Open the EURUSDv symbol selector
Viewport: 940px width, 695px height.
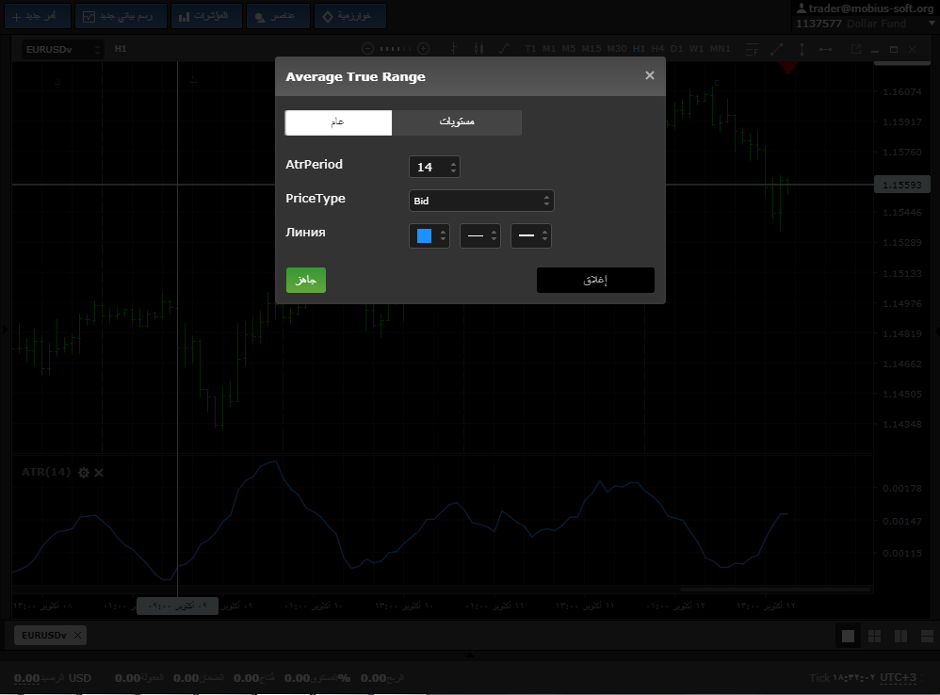tap(62, 49)
